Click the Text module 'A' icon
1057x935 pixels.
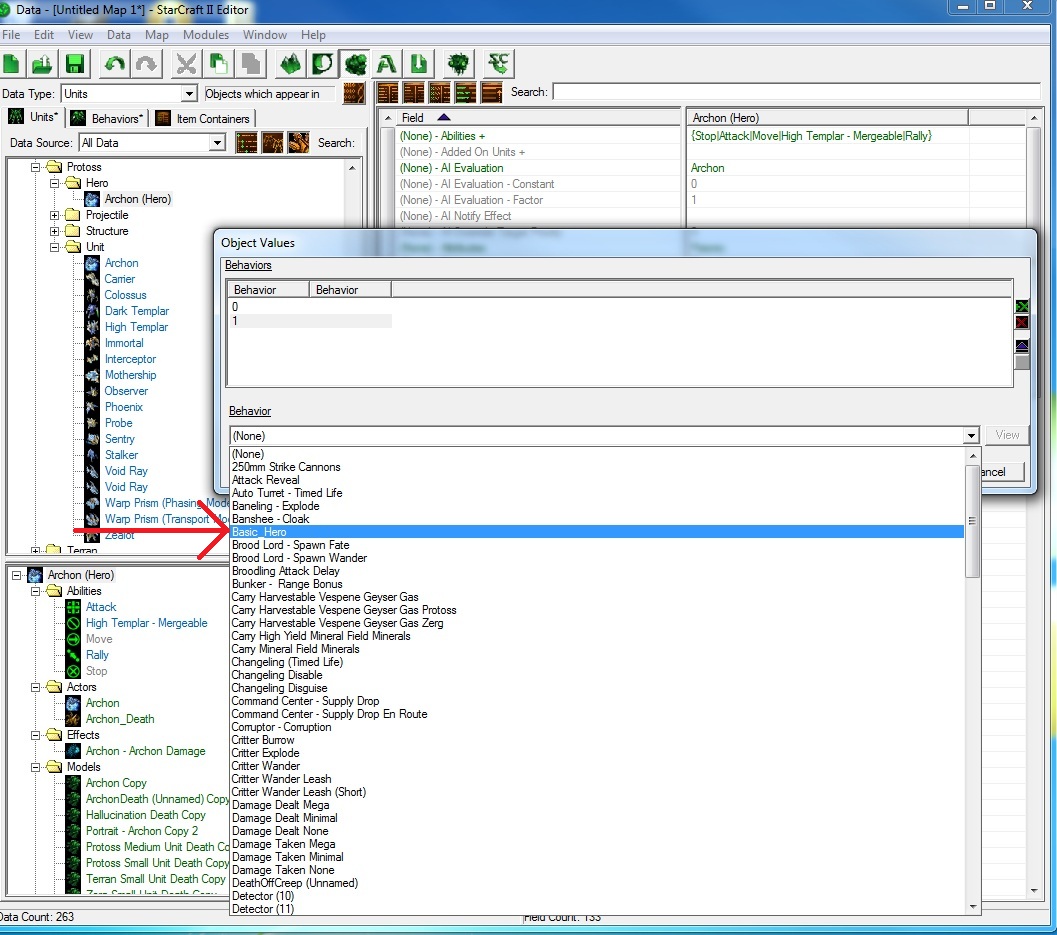coord(386,64)
